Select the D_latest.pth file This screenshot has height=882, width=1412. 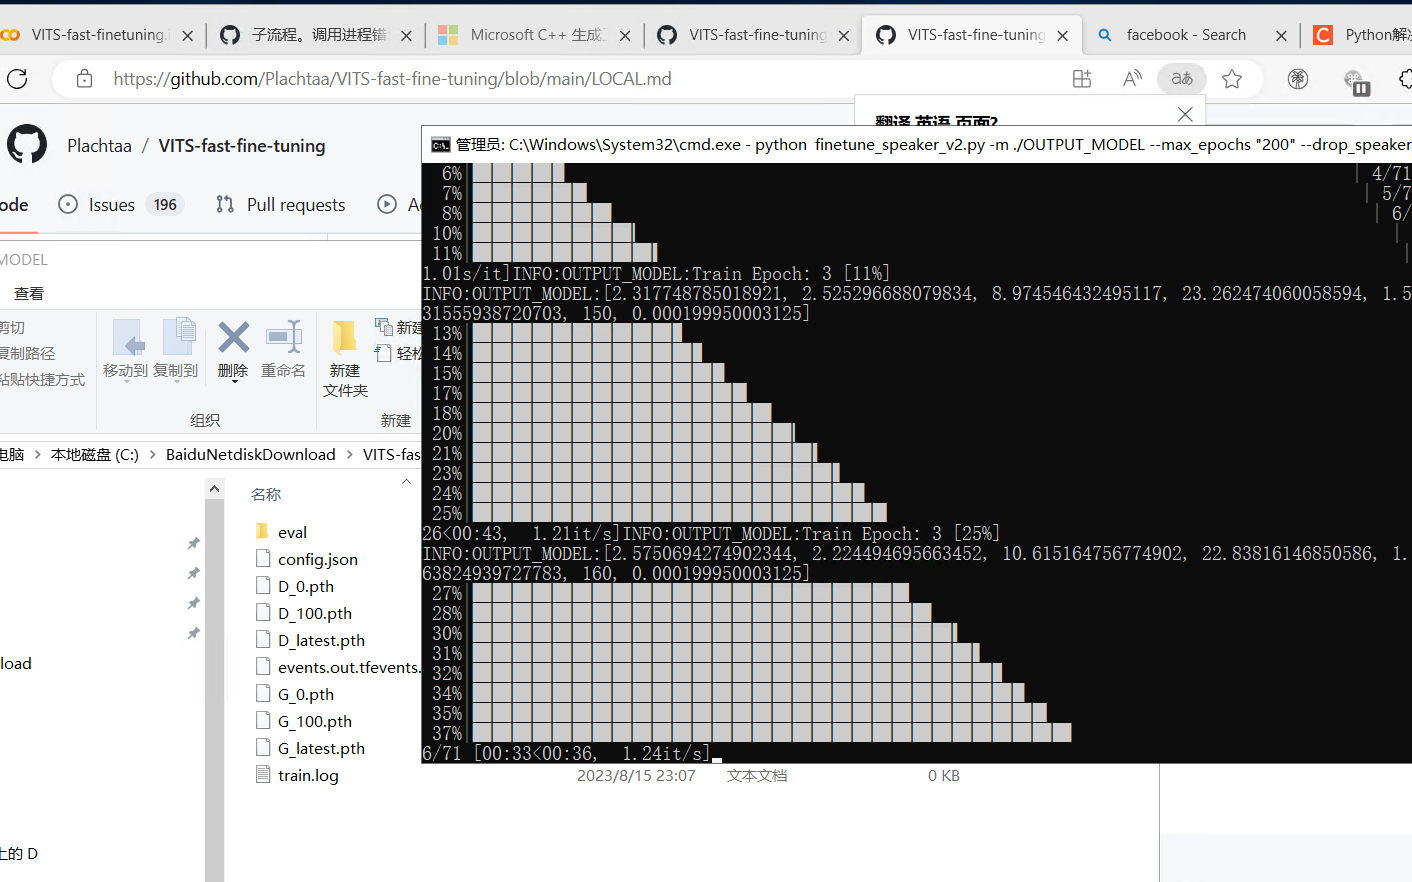click(x=320, y=640)
